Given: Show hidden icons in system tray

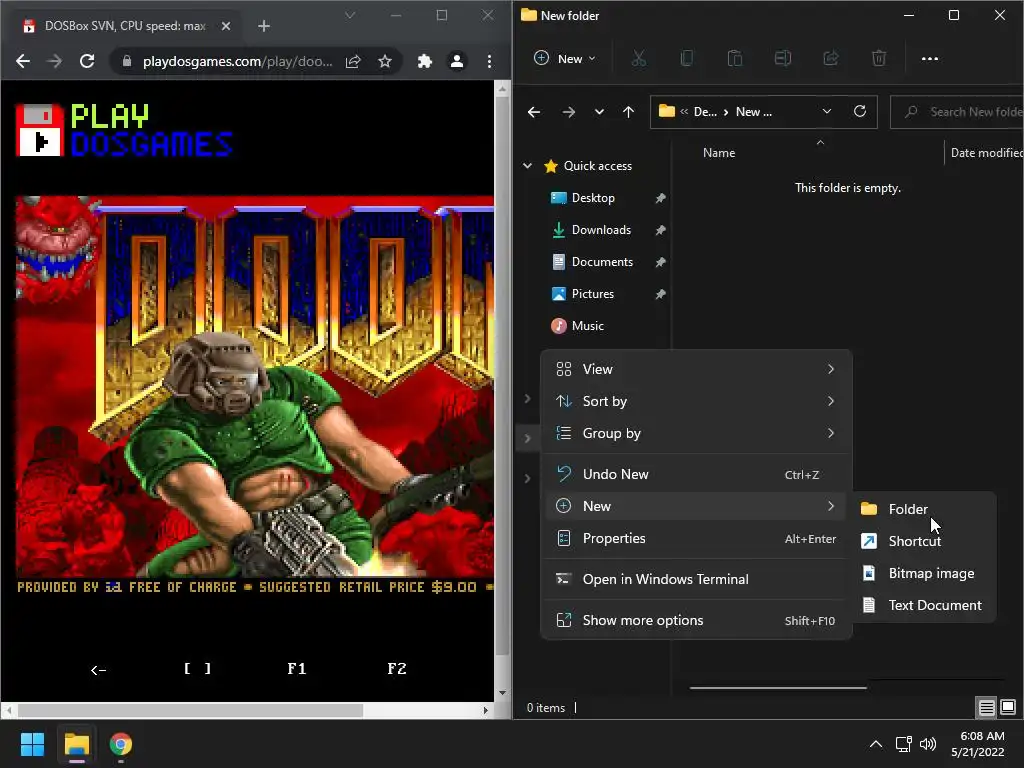Looking at the screenshot, I should 876,744.
